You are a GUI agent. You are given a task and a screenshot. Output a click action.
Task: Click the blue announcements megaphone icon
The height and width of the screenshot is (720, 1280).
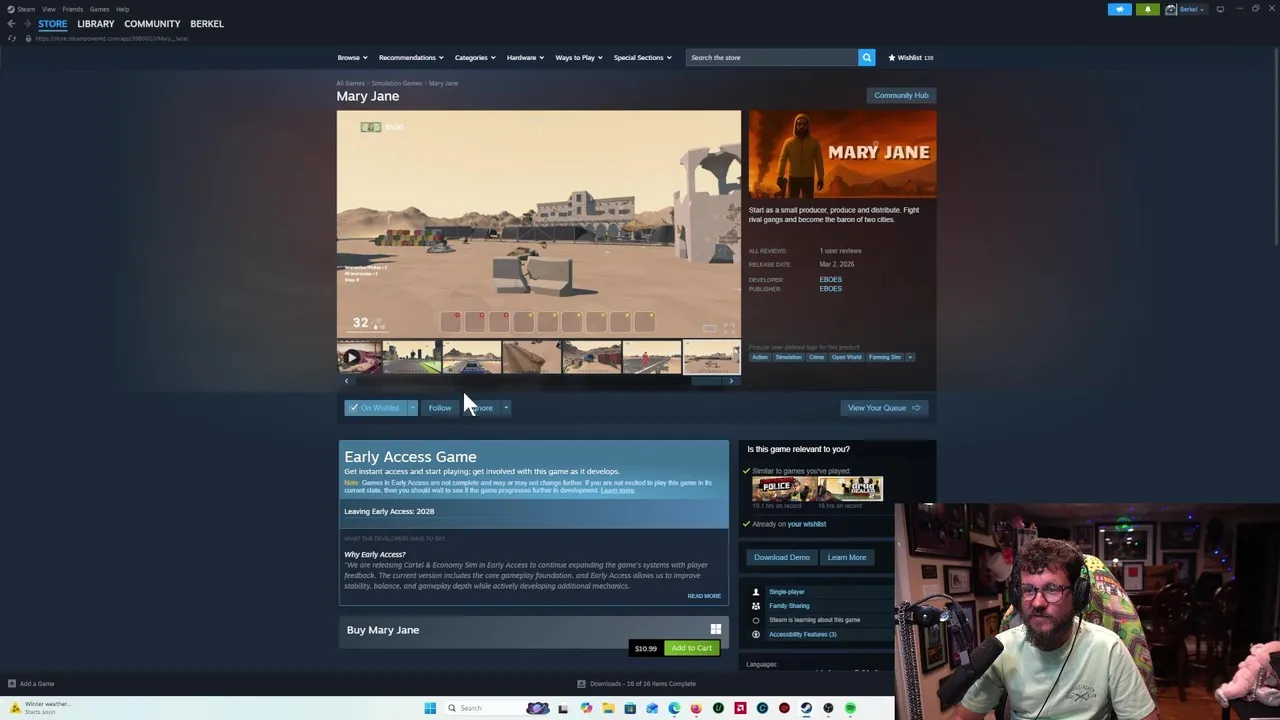[1120, 9]
